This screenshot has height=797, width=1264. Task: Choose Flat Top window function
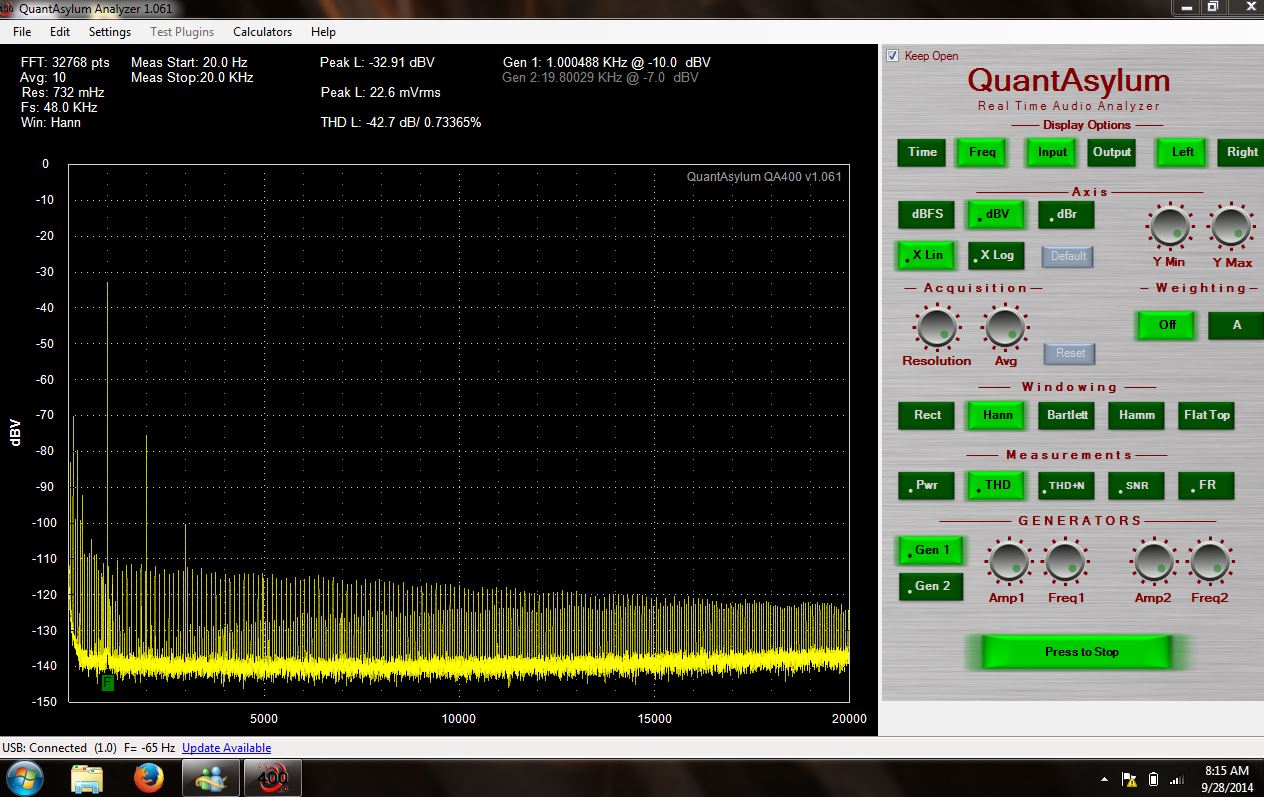point(1206,415)
